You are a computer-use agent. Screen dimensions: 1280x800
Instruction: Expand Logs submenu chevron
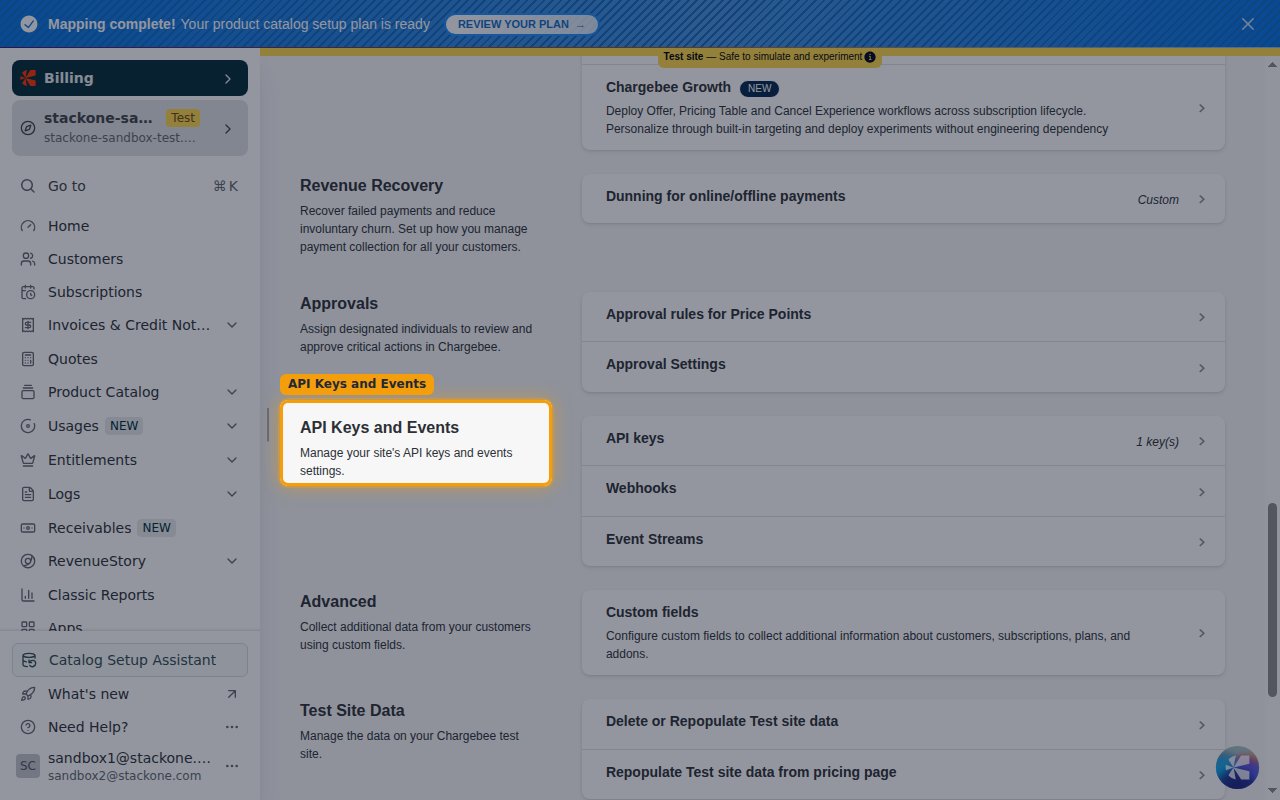(232, 494)
